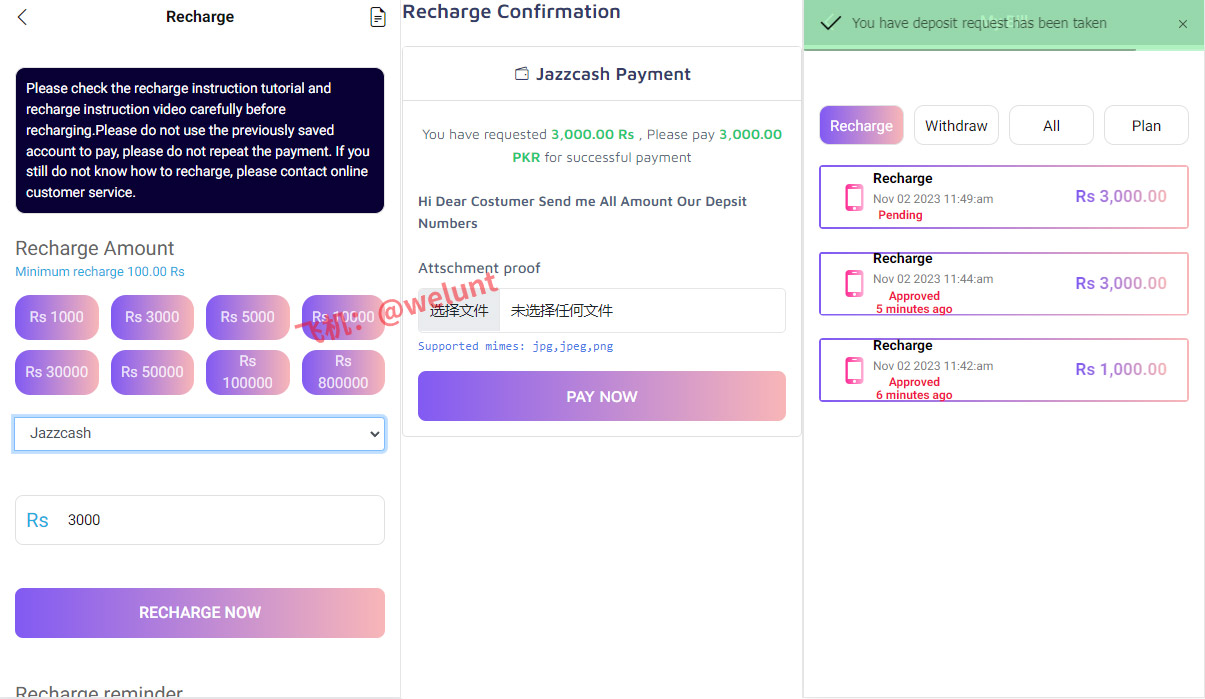This screenshot has width=1205, height=699.
Task: Close the deposit request notification
Action: (x=1183, y=24)
